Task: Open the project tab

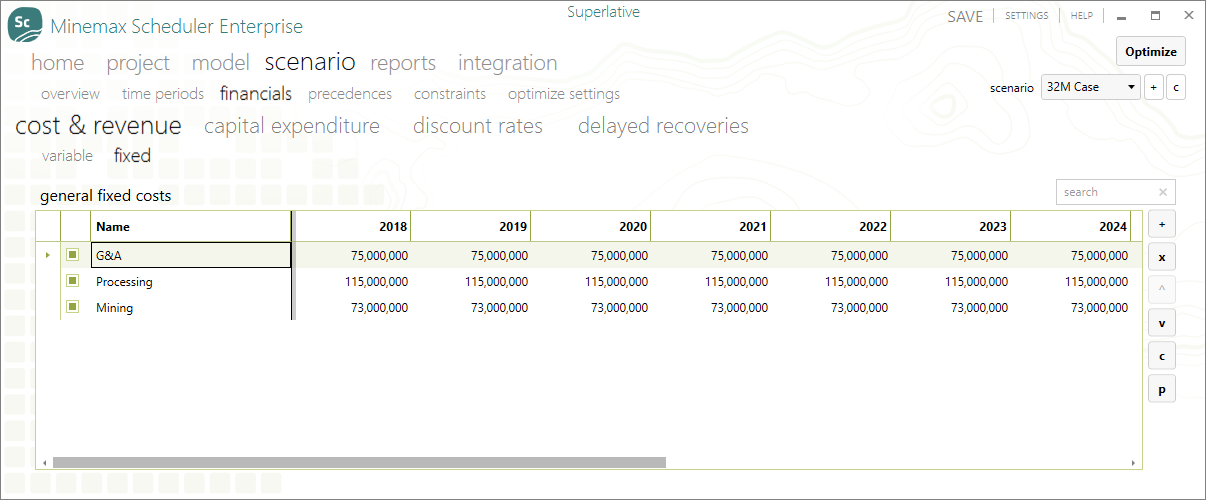Action: (138, 63)
